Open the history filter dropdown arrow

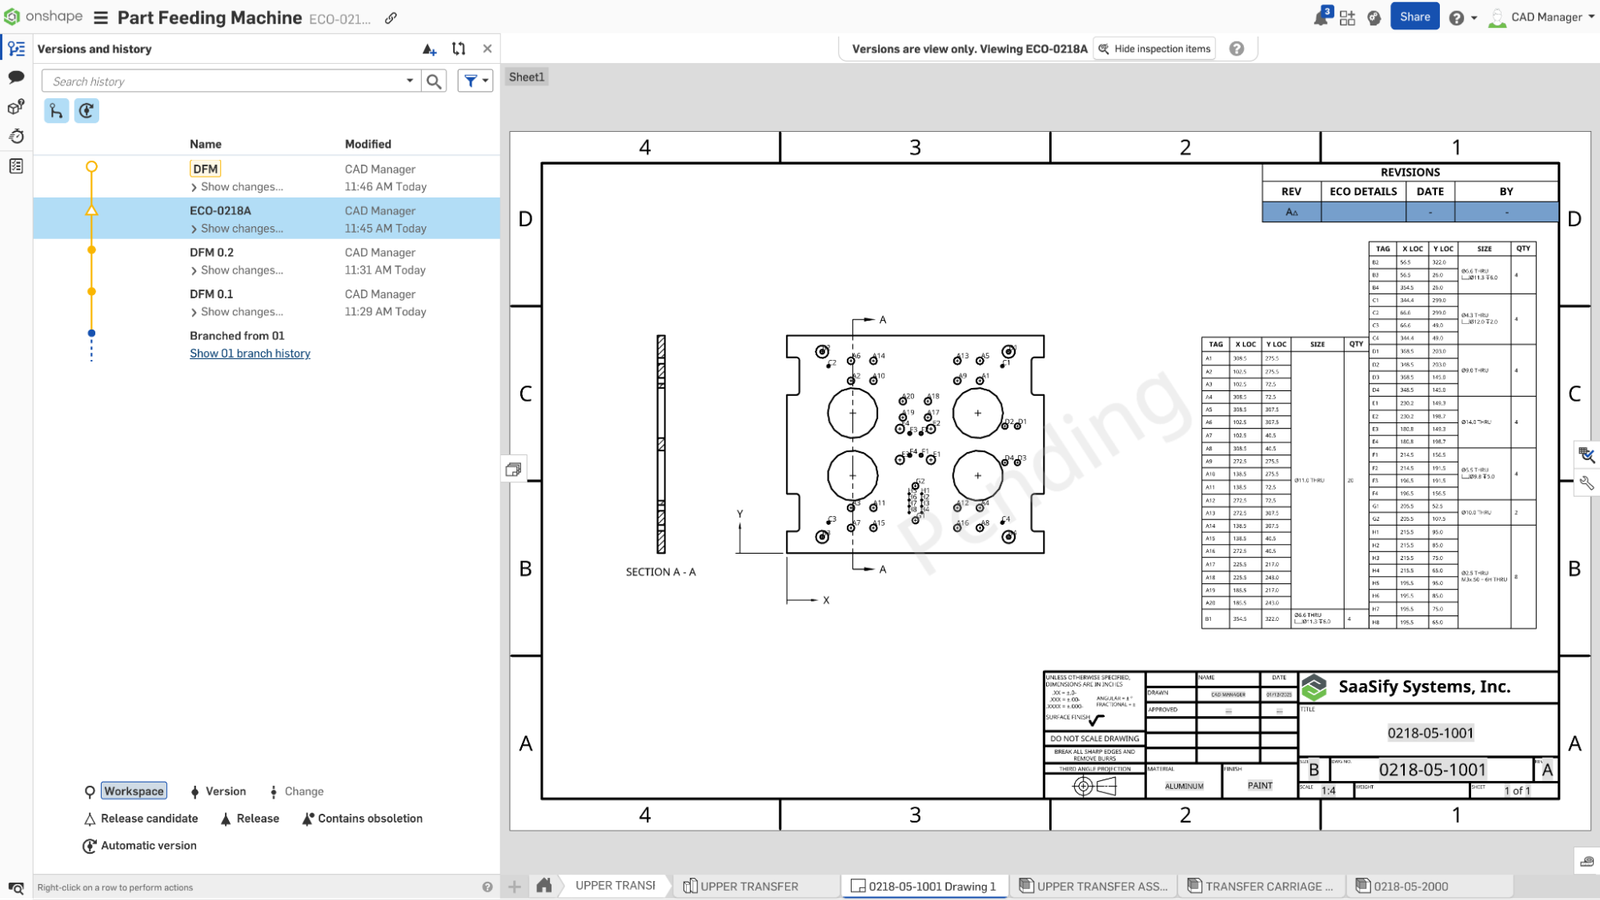coord(486,80)
